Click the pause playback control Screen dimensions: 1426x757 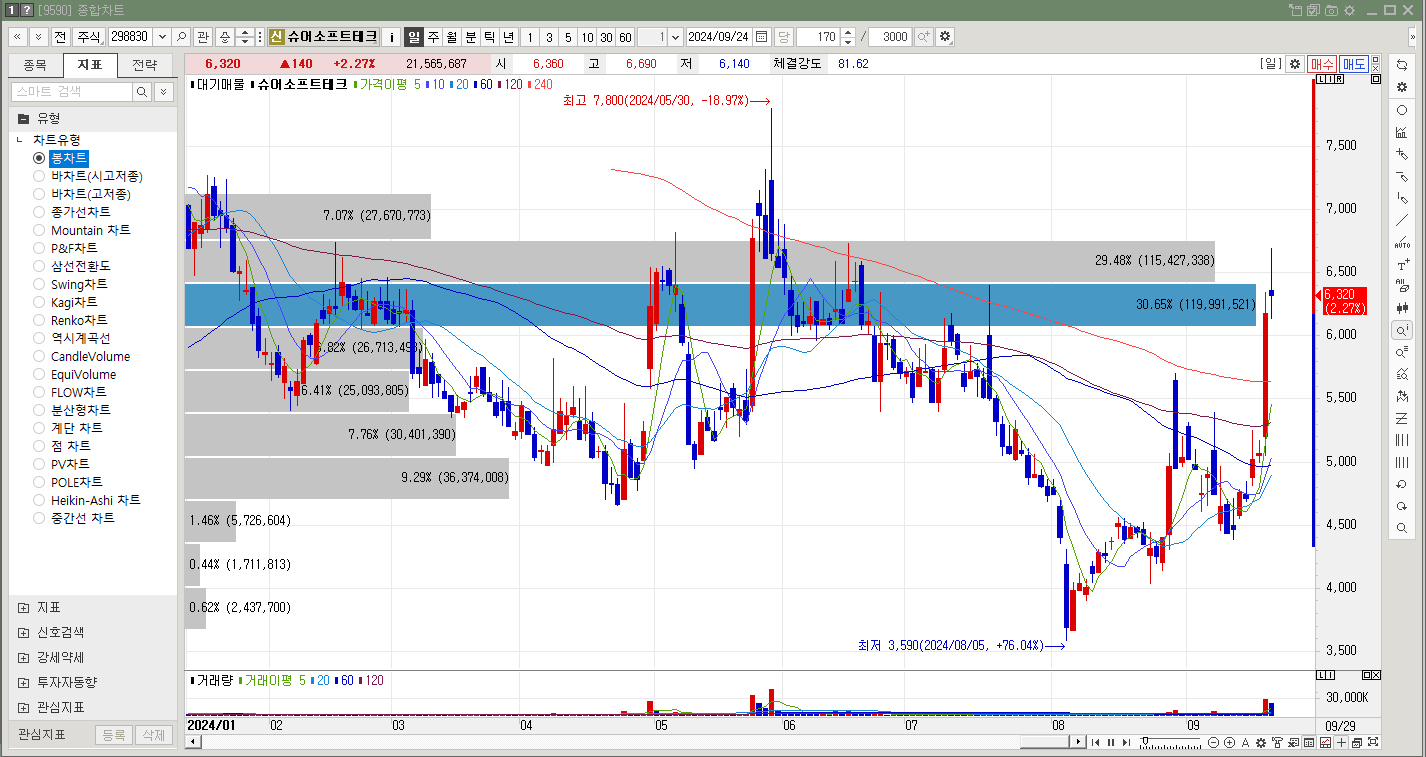1110,742
